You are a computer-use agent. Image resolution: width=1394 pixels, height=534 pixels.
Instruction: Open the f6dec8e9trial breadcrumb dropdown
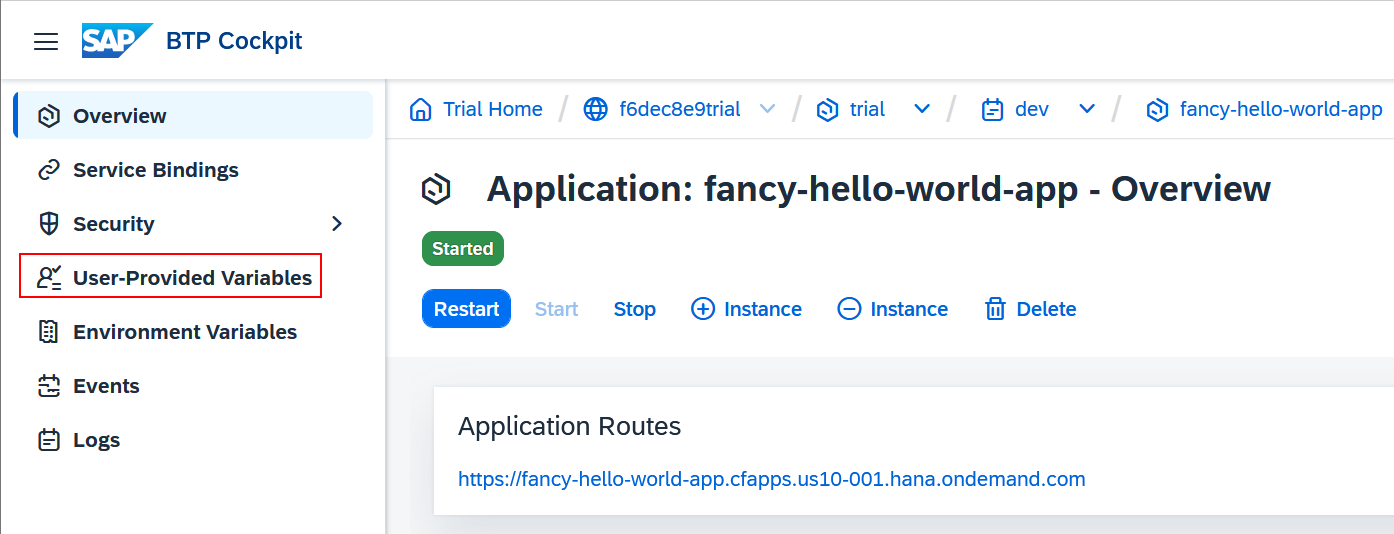767,109
